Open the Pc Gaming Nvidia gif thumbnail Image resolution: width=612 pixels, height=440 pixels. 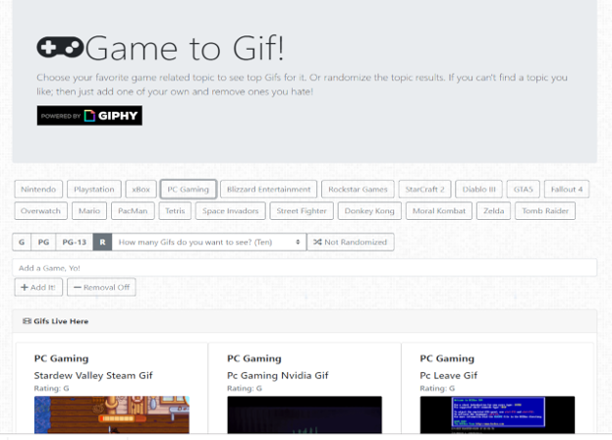[x=304, y=415]
